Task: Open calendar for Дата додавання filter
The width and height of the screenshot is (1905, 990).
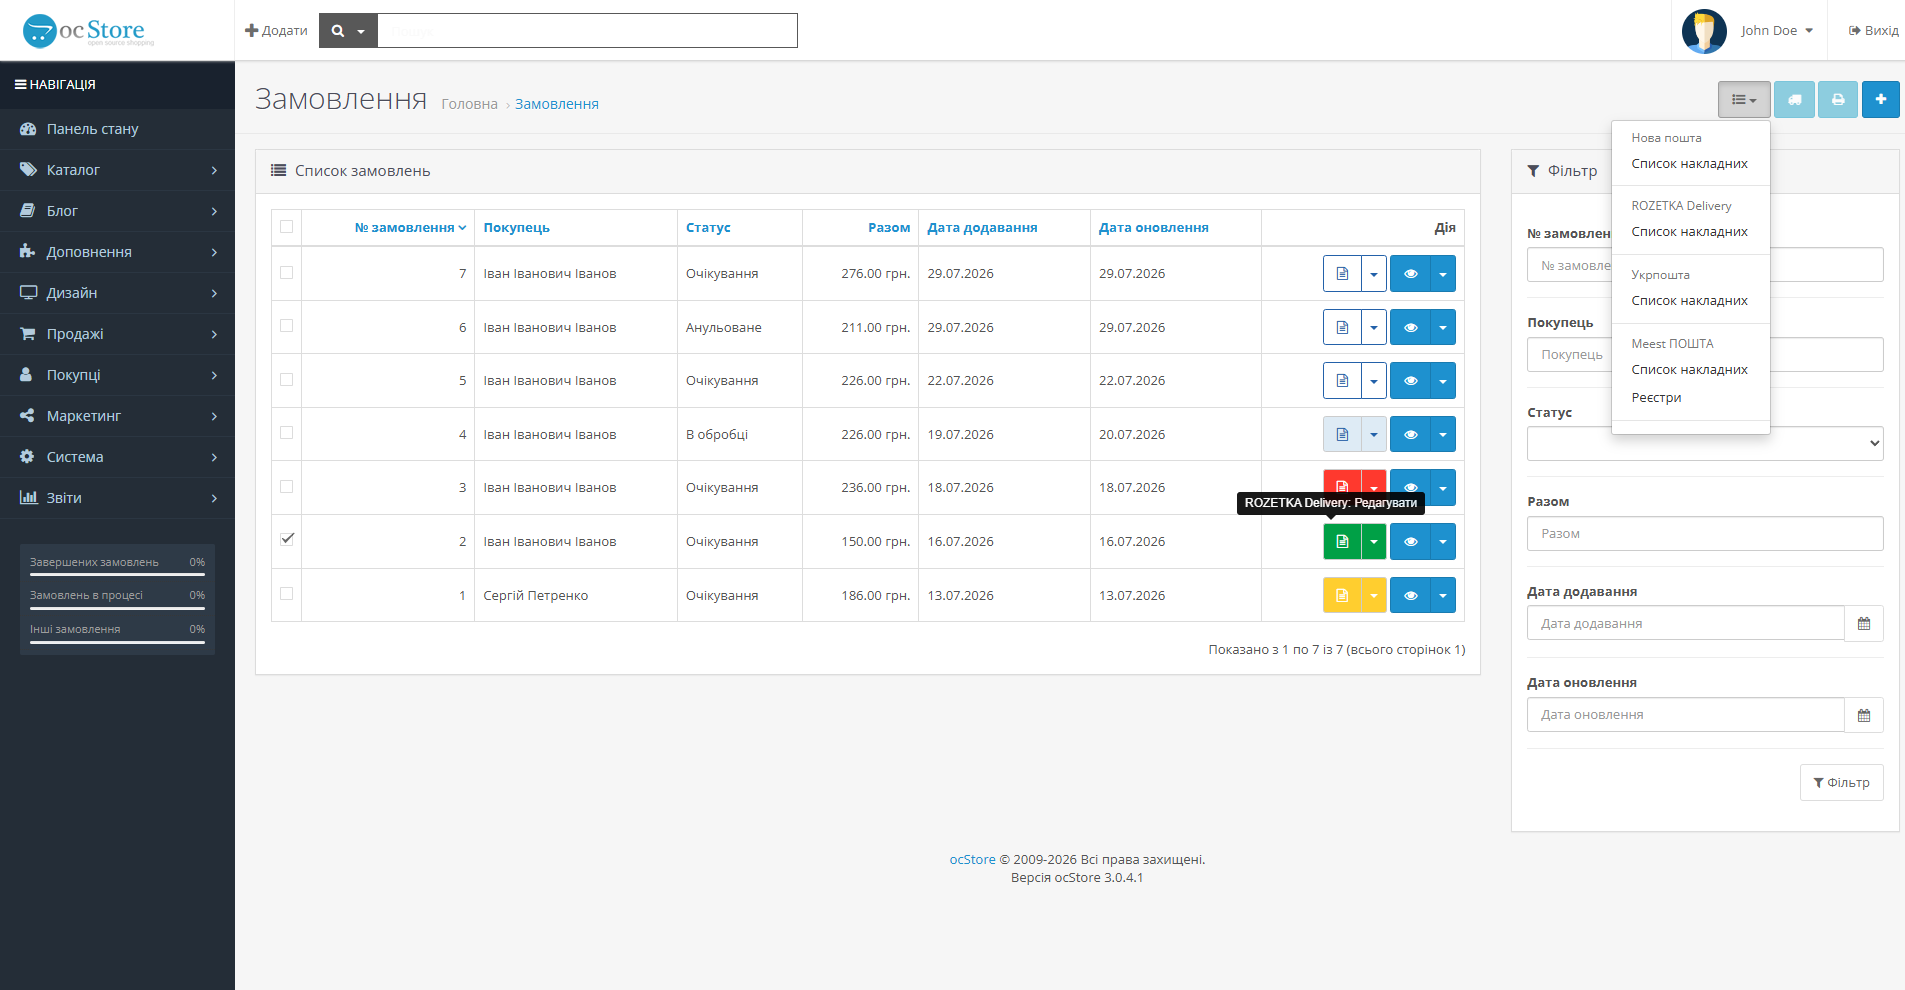Action: pyautogui.click(x=1864, y=624)
